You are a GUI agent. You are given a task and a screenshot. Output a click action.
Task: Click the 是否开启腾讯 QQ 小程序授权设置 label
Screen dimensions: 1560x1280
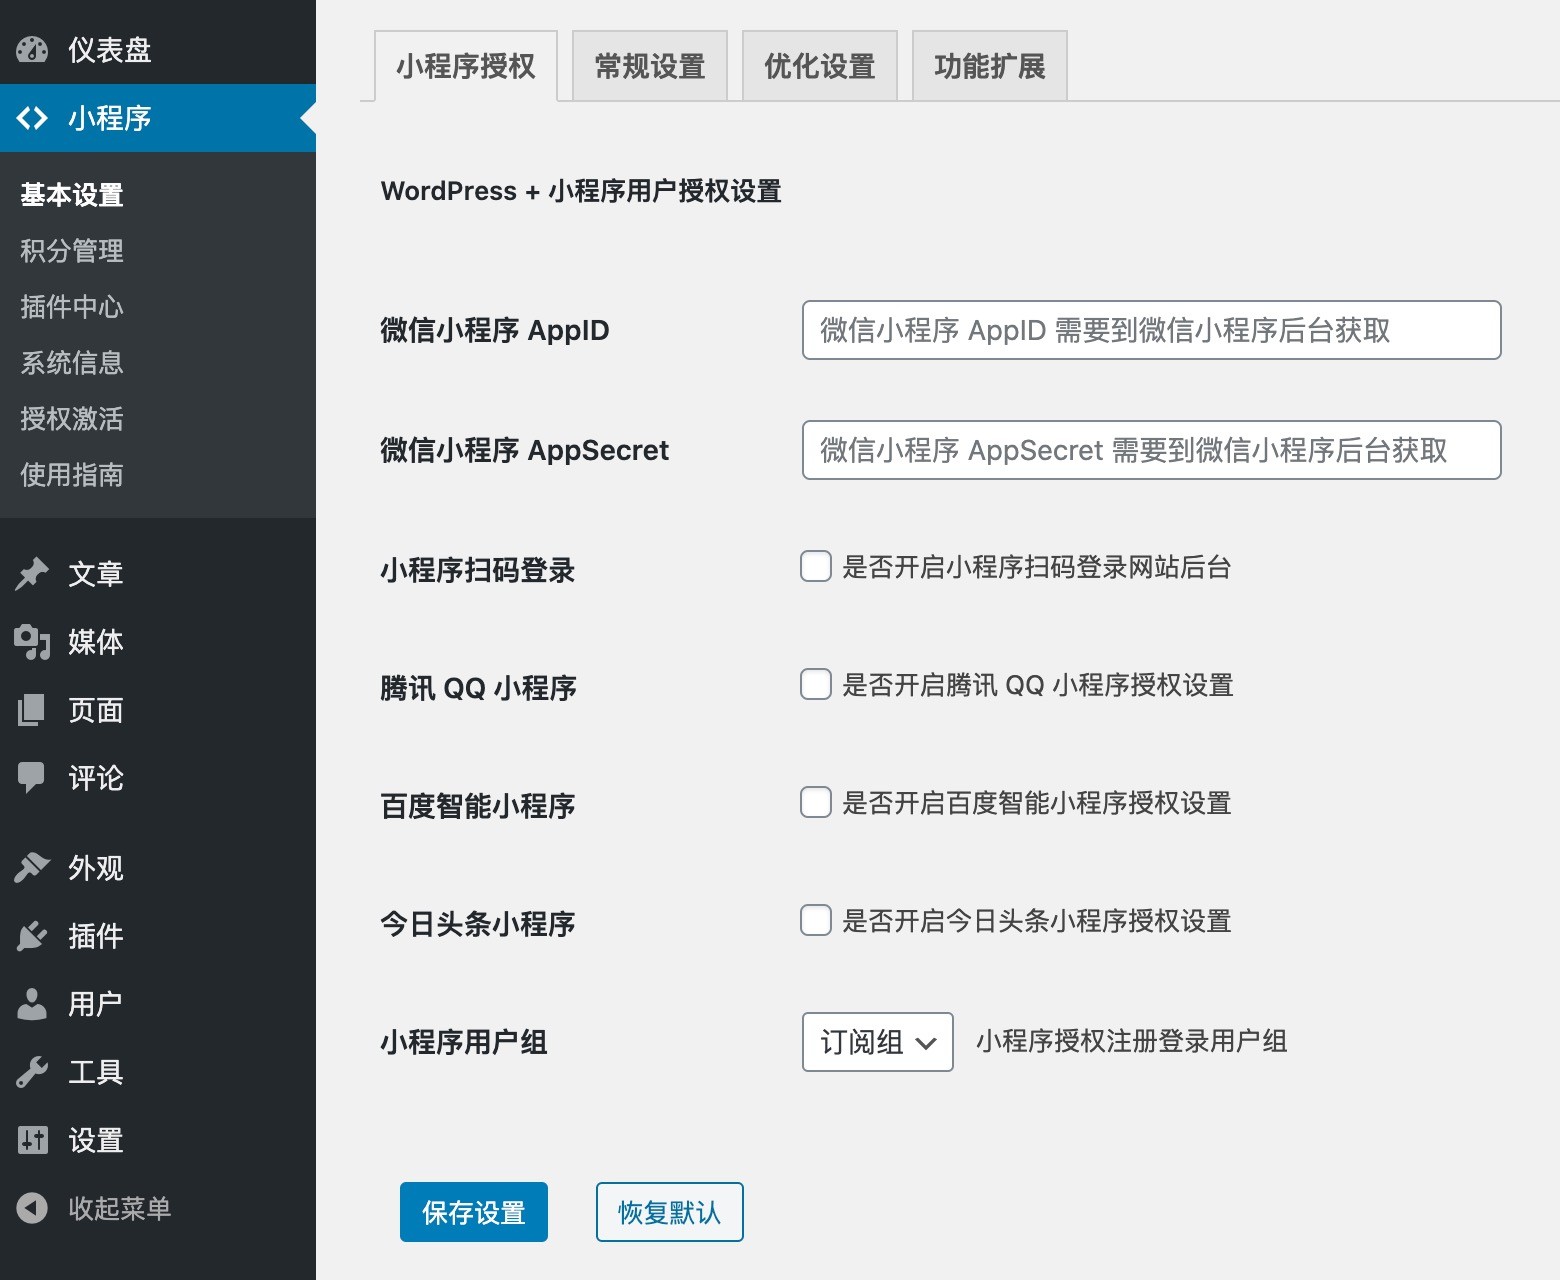(x=1038, y=685)
